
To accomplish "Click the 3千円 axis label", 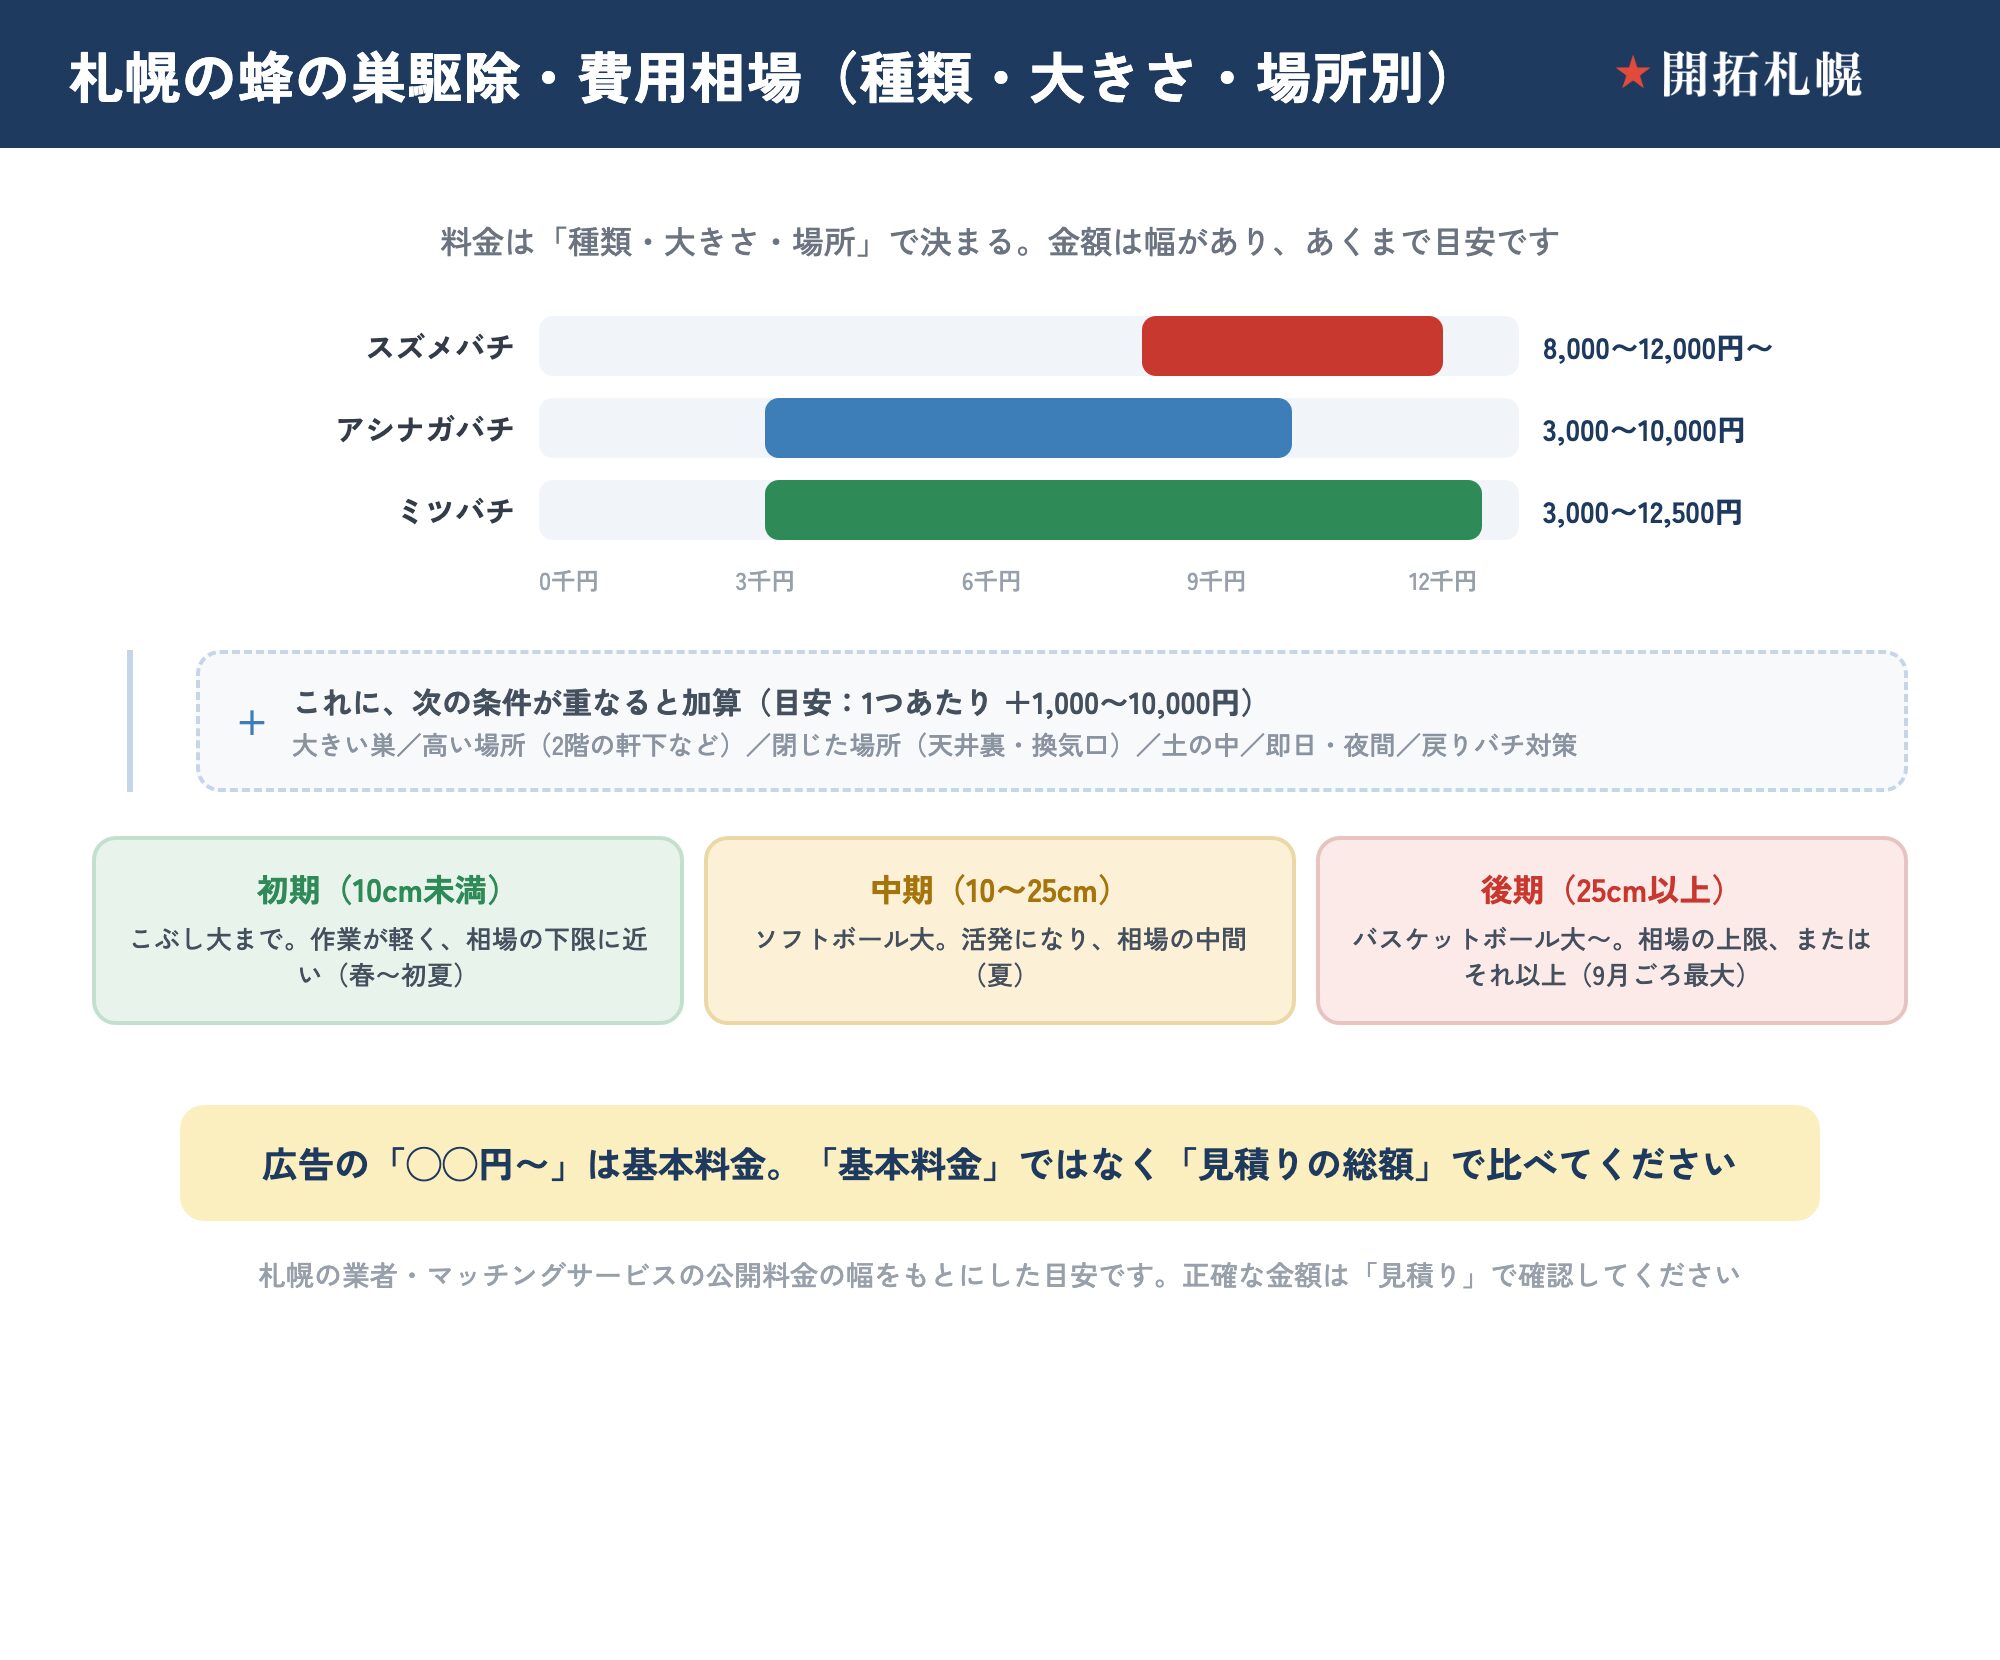I will click(765, 581).
